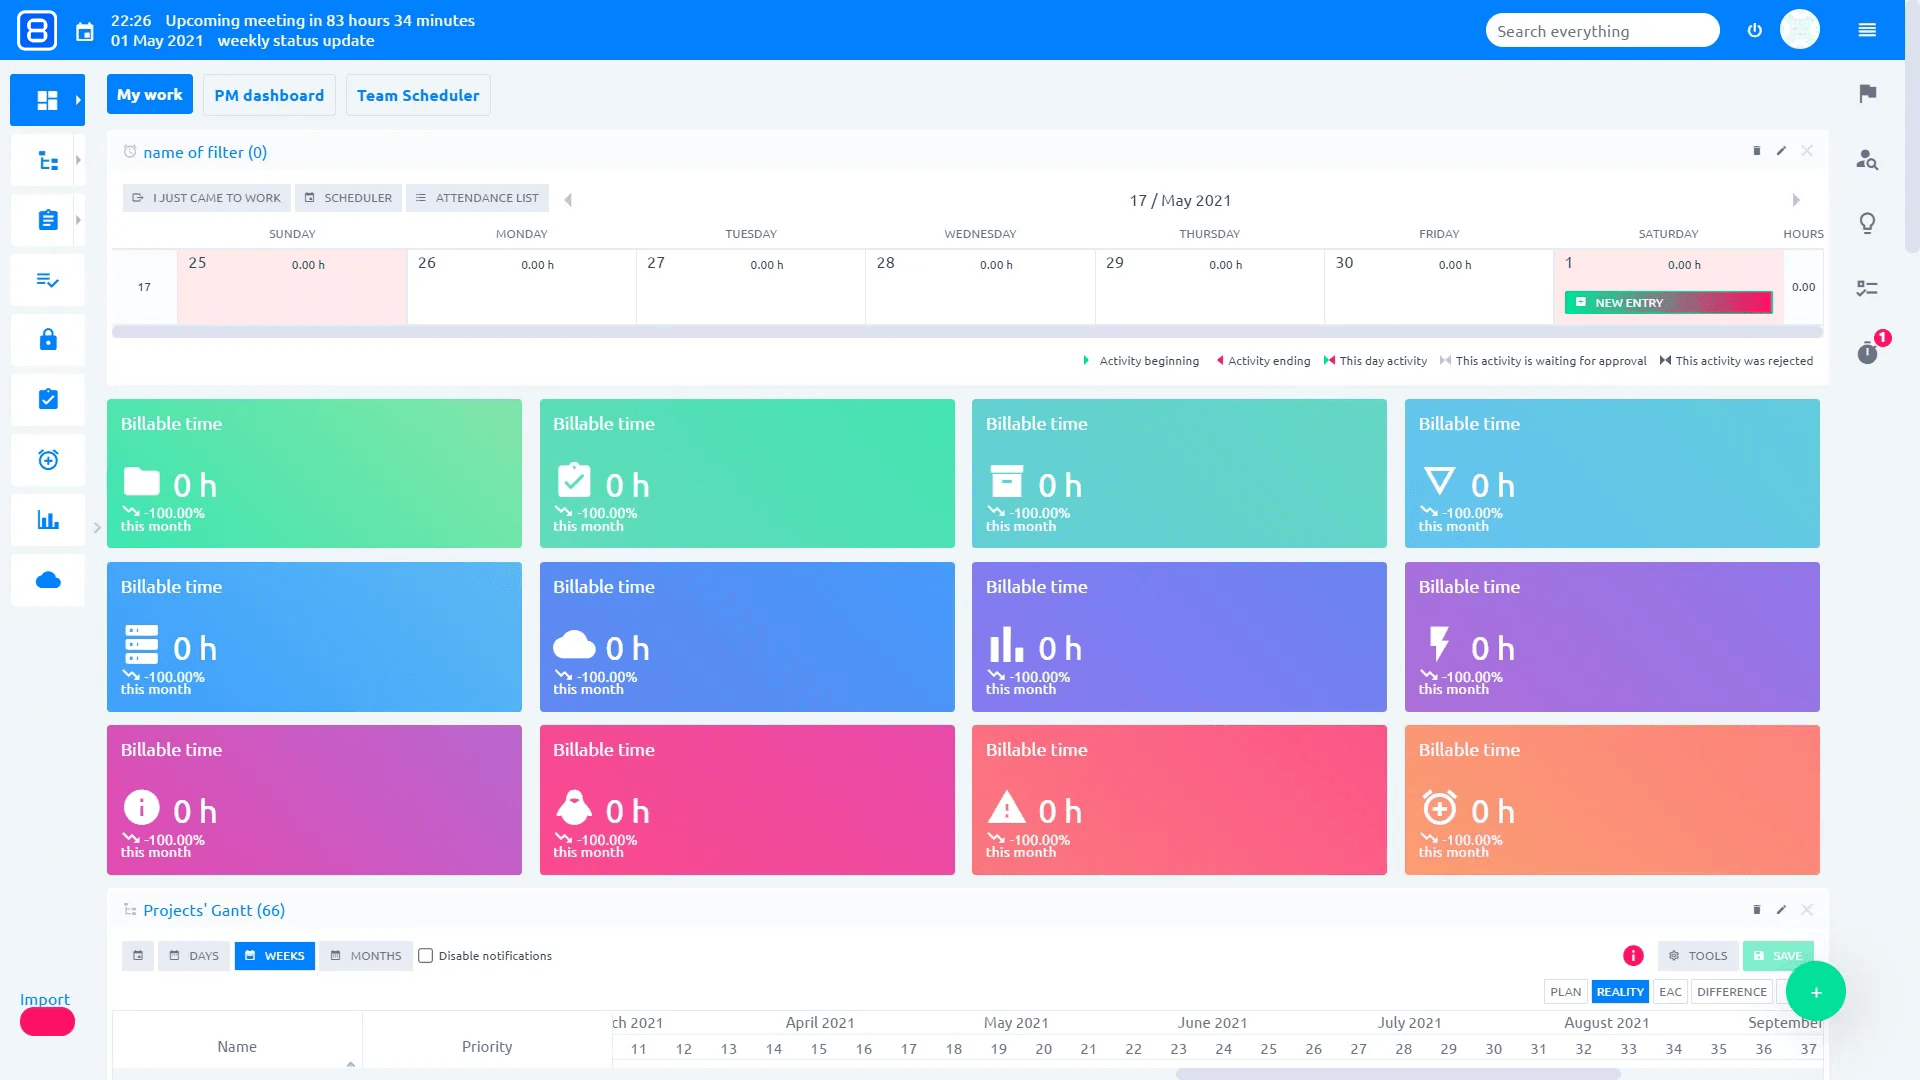Switch Gantt view to REALITY mode
This screenshot has width=1920, height=1080.
click(x=1620, y=991)
